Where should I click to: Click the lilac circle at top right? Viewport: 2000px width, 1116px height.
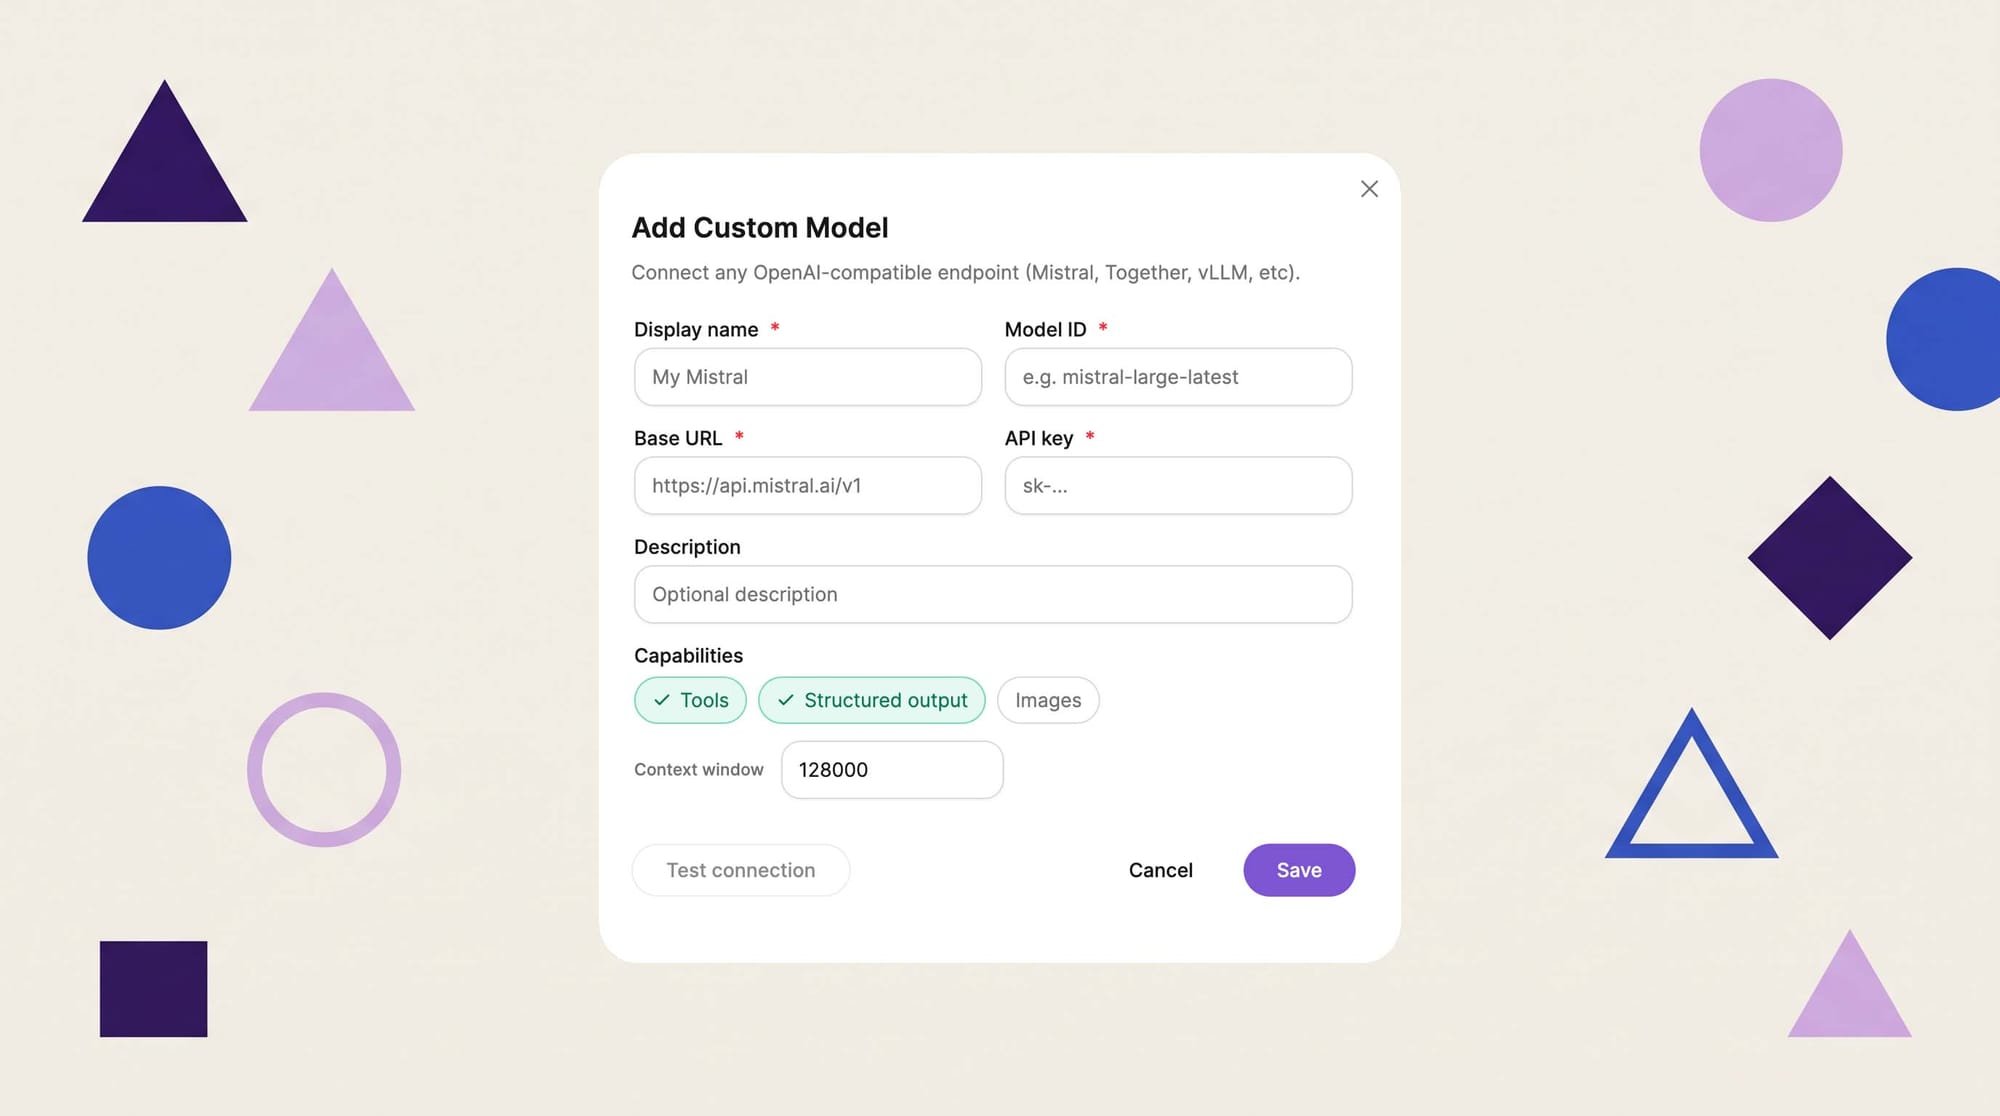(x=1770, y=150)
